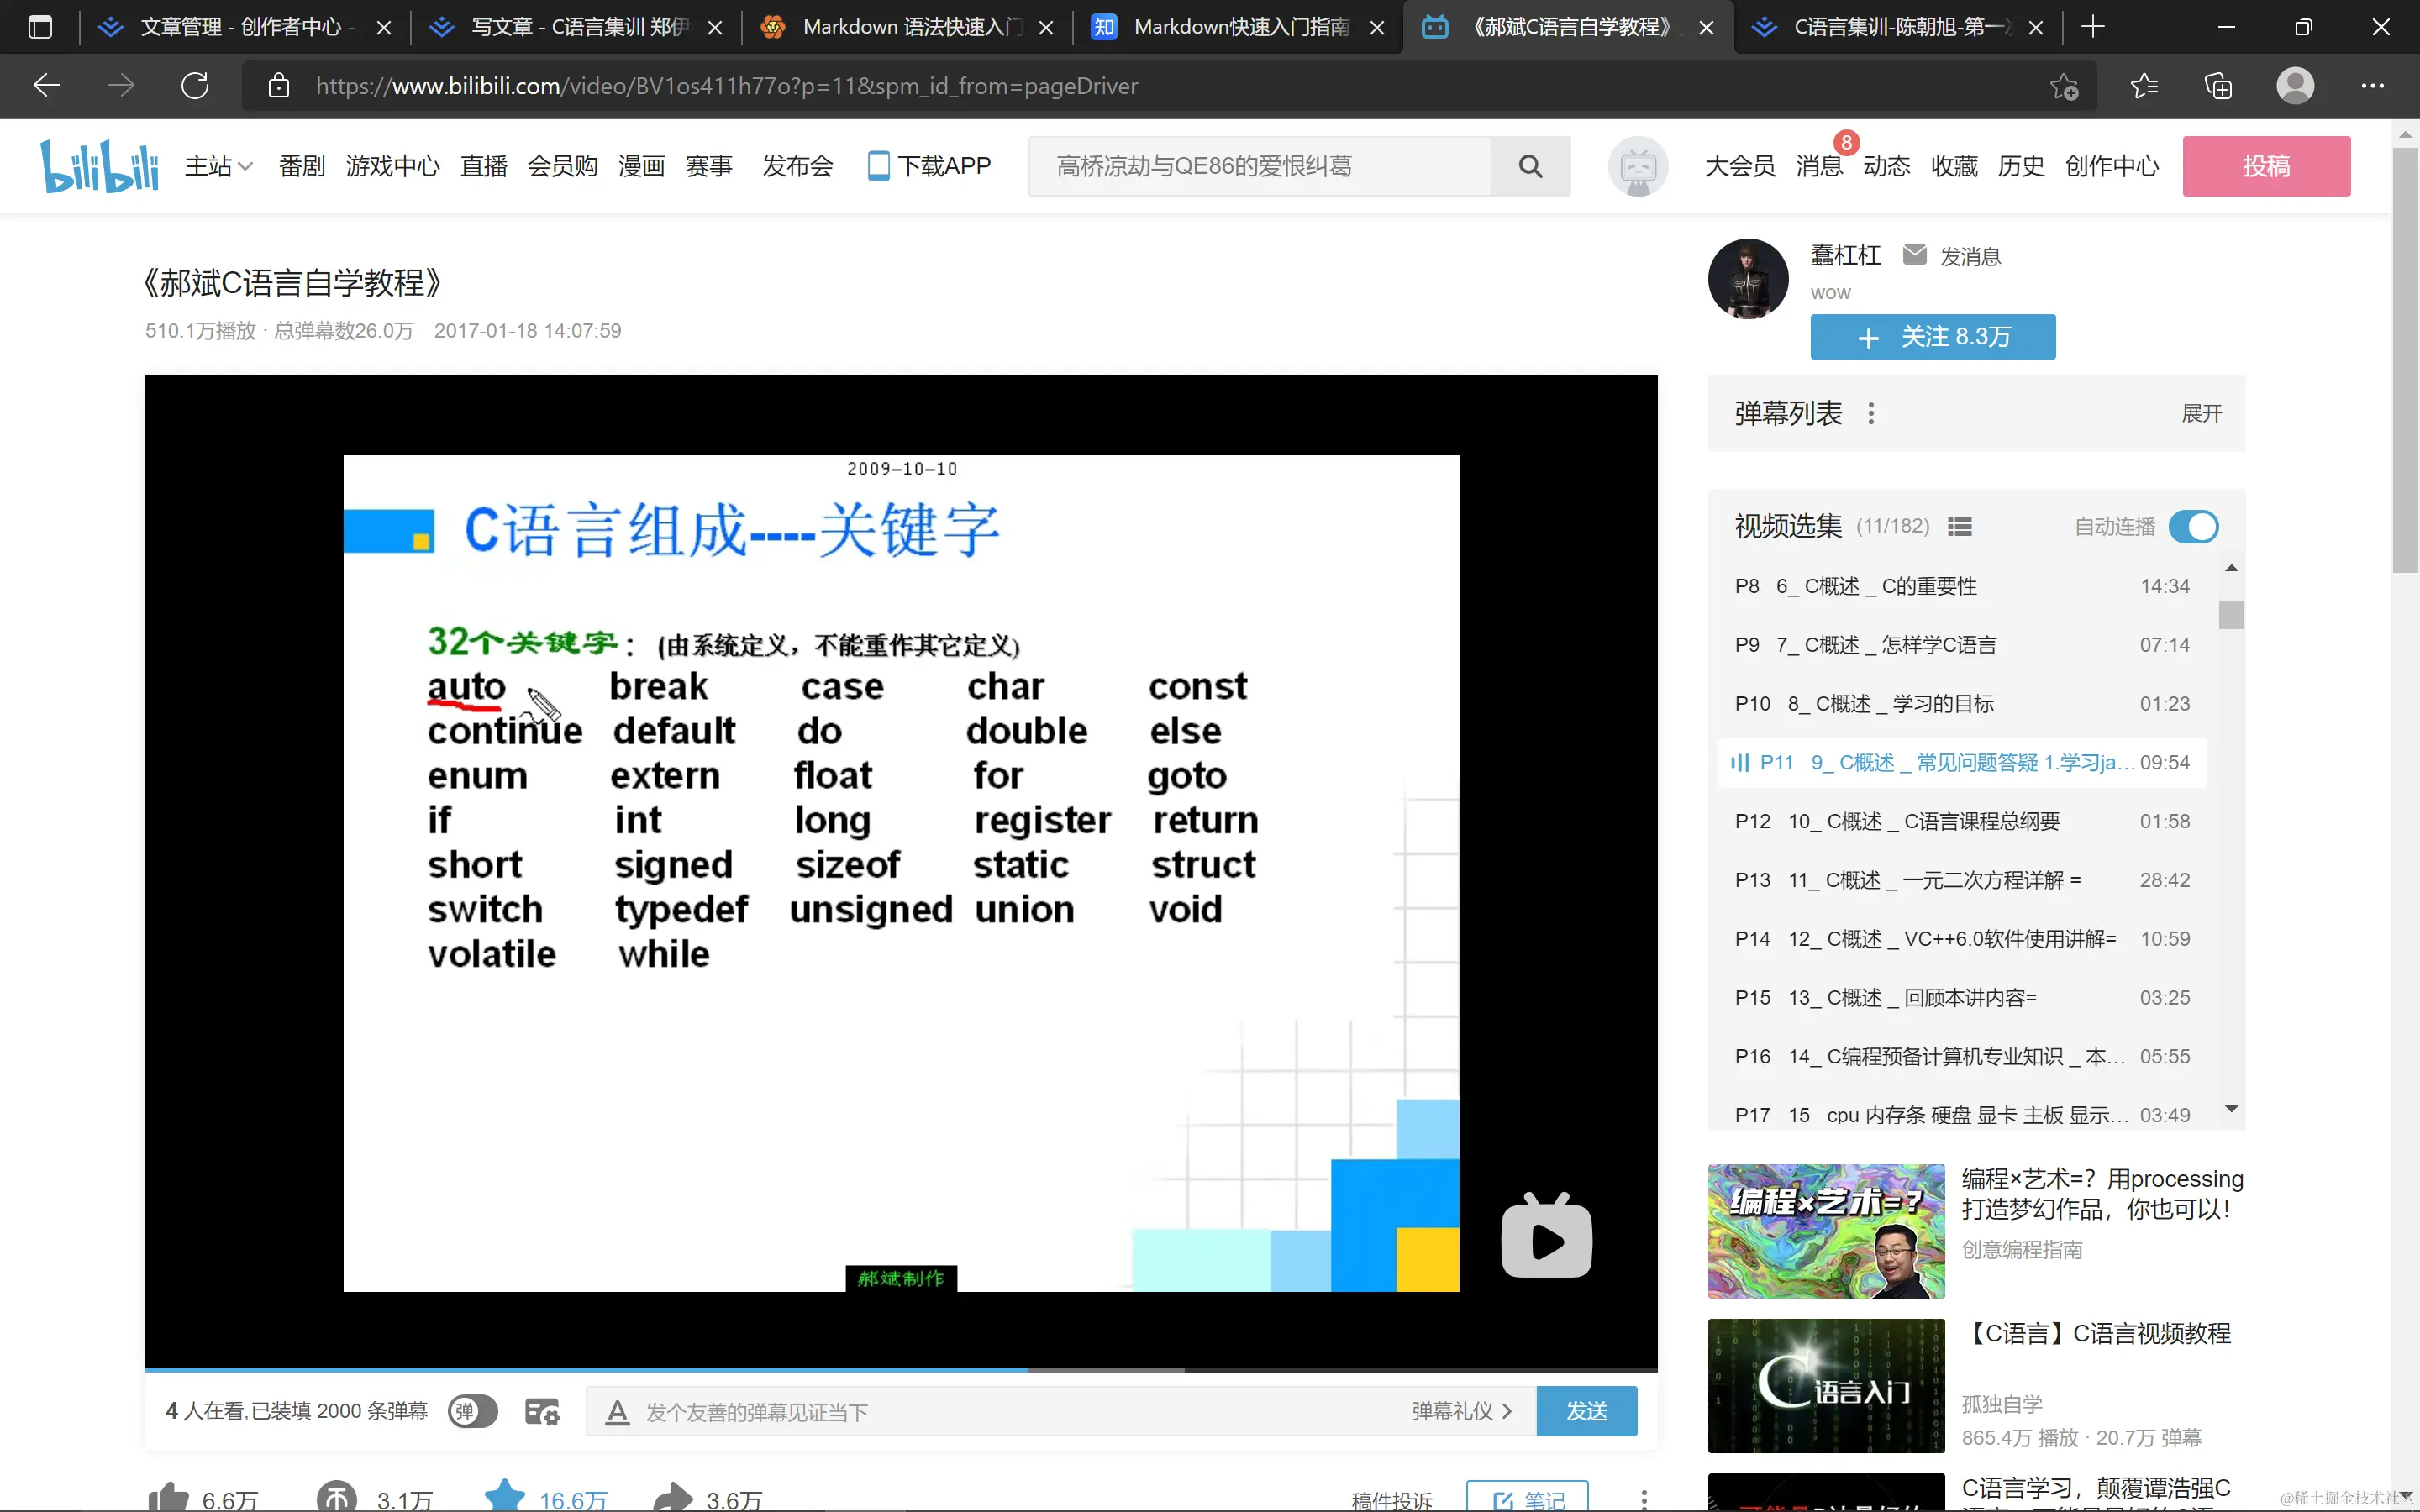Expand the 主站 dropdown menu

click(x=218, y=166)
